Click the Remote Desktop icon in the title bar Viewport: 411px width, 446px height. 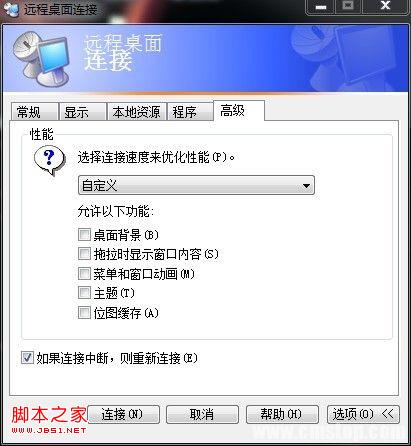tap(11, 9)
